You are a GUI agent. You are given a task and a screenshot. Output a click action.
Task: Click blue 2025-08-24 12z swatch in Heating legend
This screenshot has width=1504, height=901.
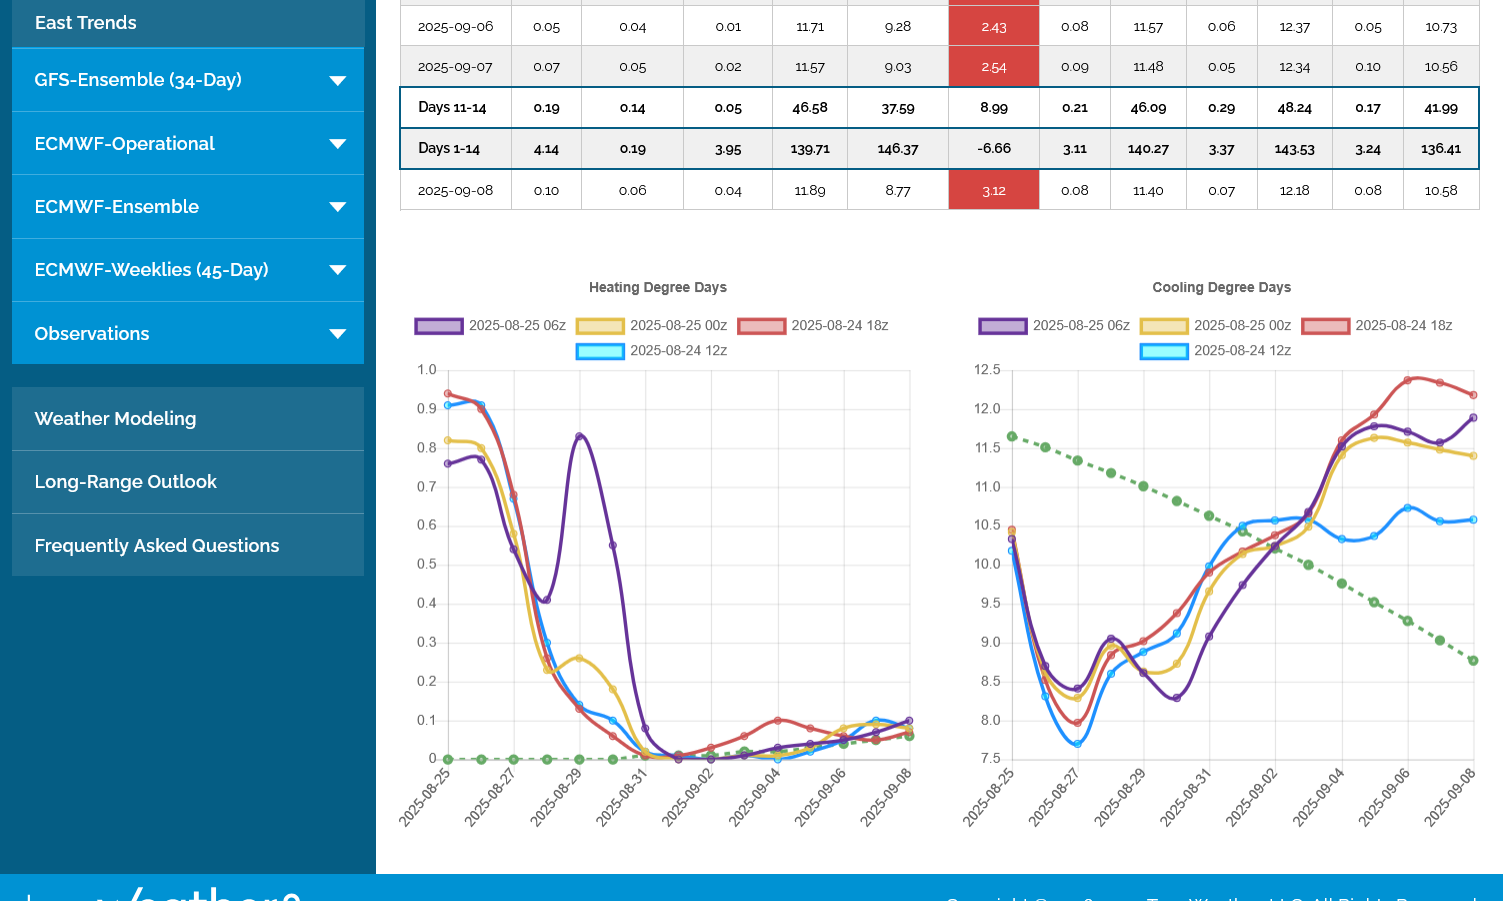[x=600, y=351]
